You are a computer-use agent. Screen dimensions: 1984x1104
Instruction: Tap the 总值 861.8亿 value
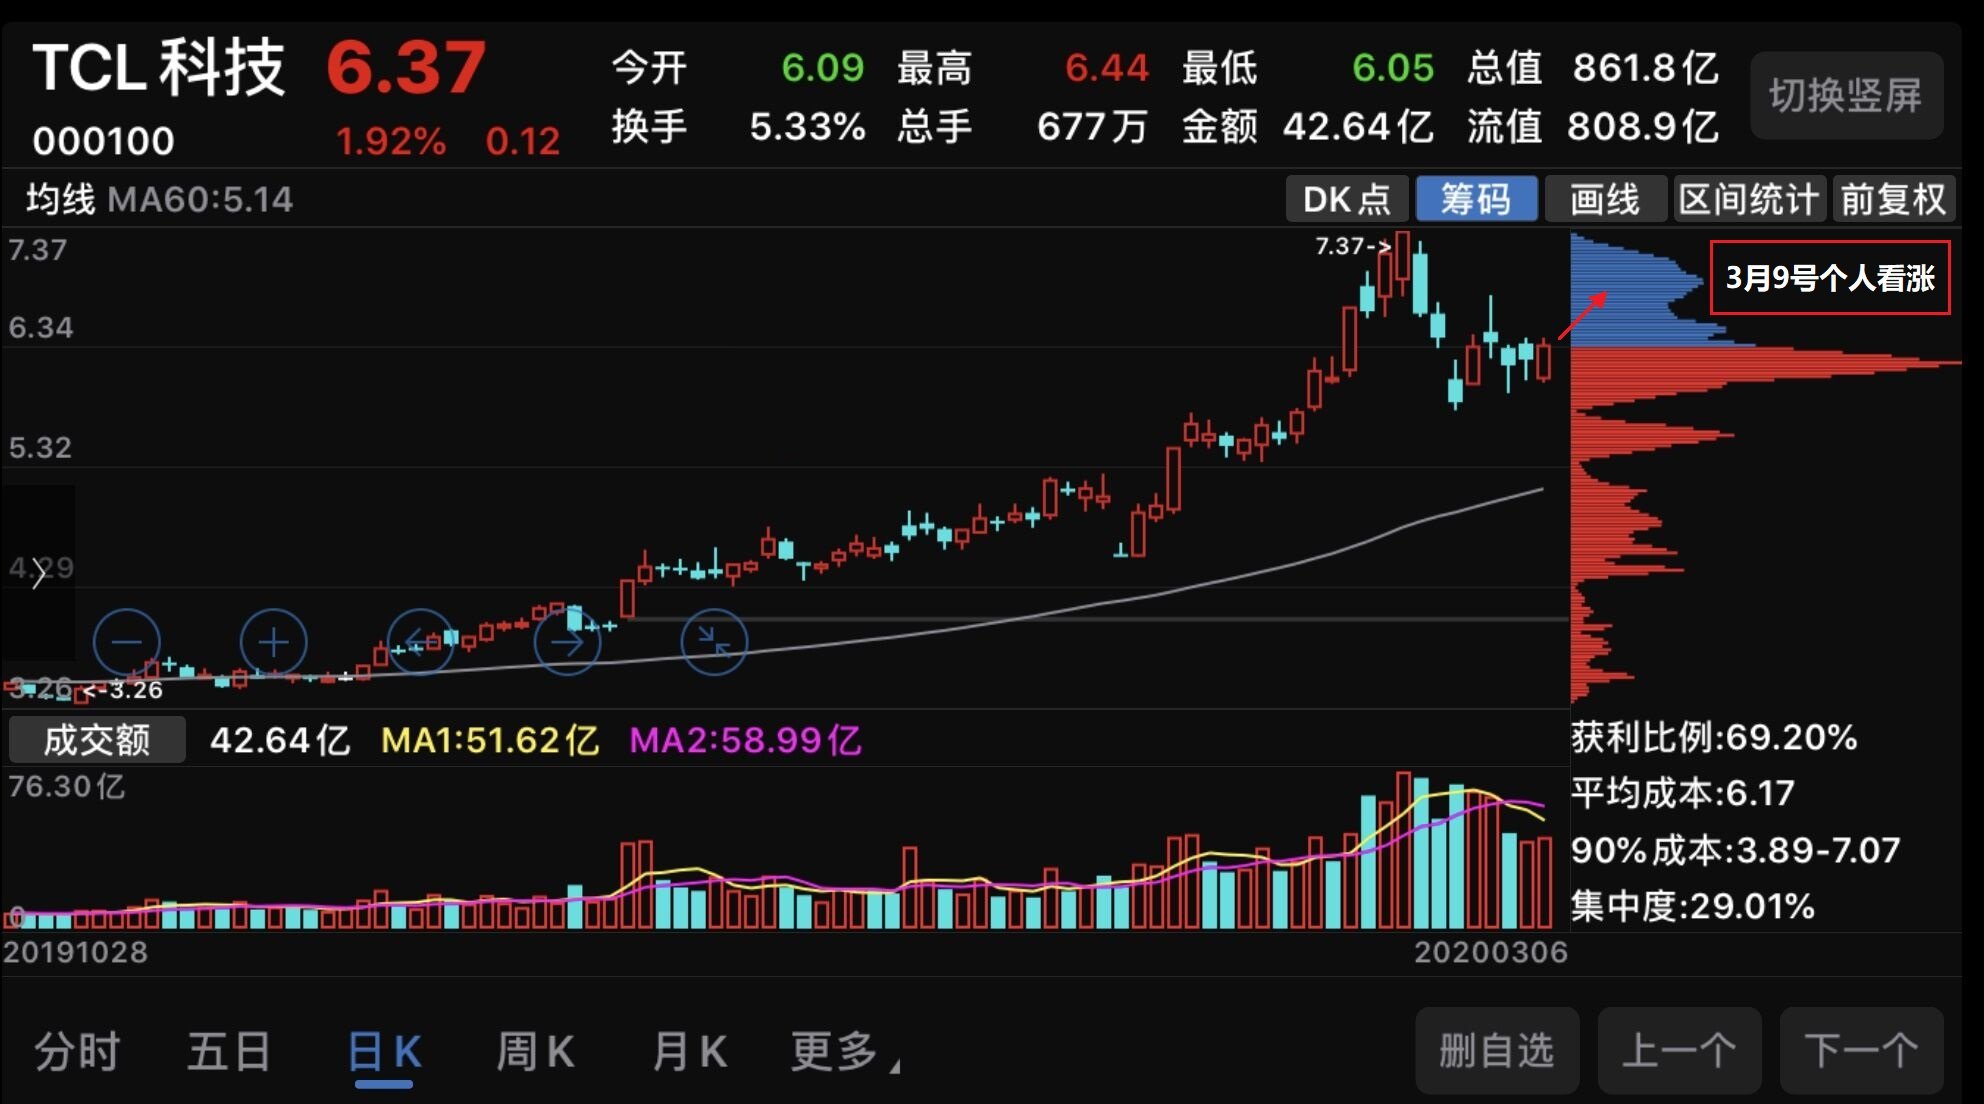1645,68
